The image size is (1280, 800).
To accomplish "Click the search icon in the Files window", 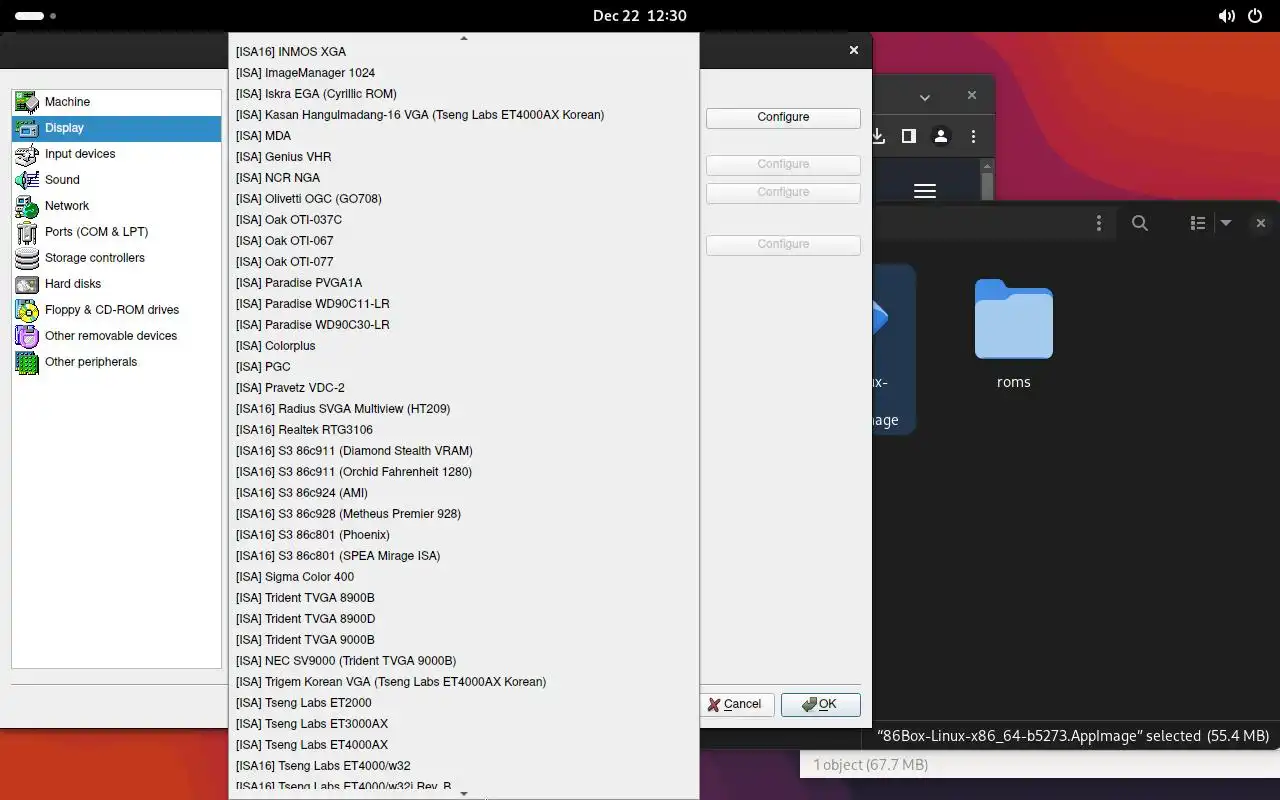I will pyautogui.click(x=1140, y=223).
